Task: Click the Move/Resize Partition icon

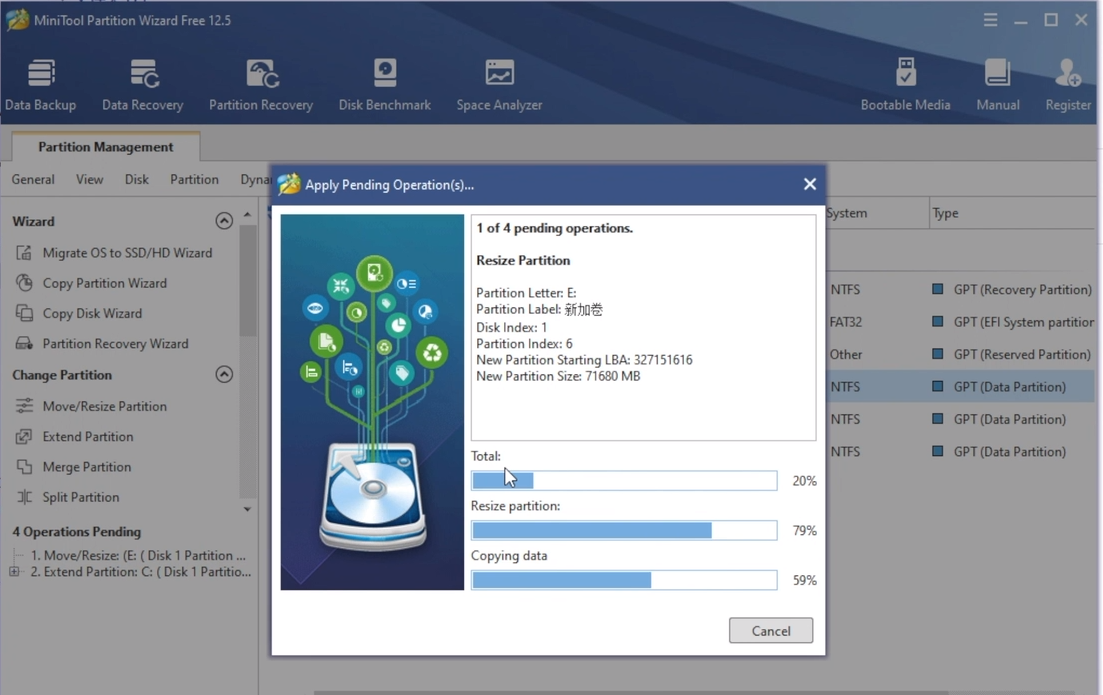Action: point(24,406)
